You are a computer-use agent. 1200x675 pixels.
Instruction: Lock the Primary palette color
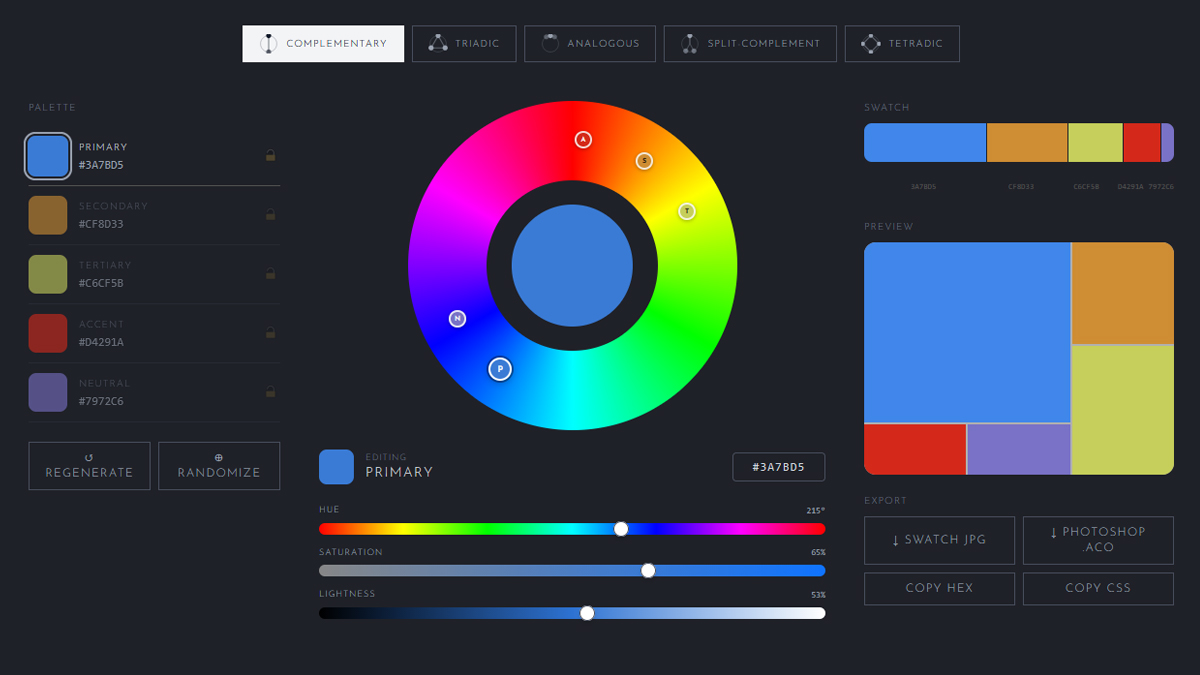[271, 157]
